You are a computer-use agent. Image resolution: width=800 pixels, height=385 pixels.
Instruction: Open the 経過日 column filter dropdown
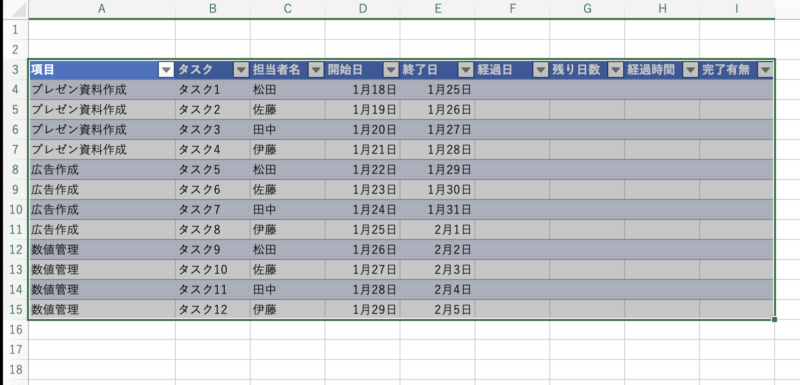(540, 70)
